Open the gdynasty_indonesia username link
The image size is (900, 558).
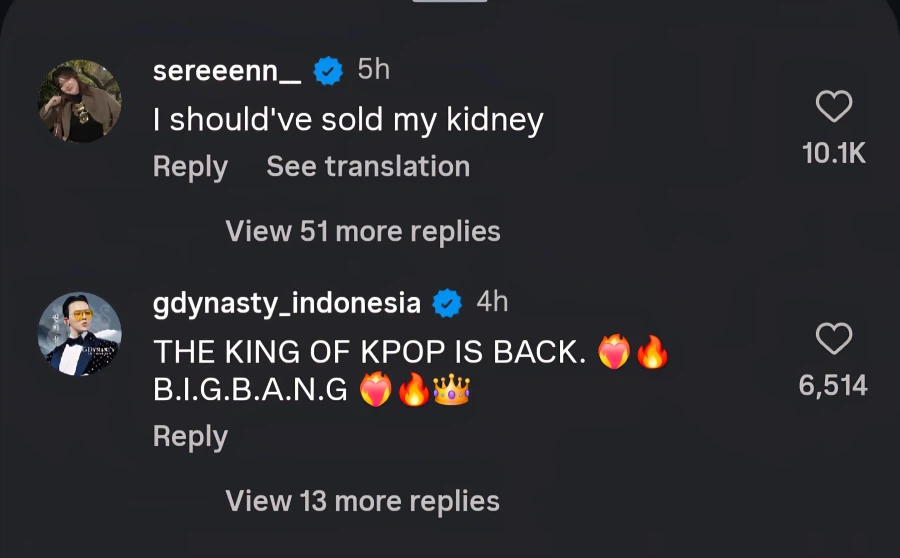pyautogui.click(x=286, y=302)
